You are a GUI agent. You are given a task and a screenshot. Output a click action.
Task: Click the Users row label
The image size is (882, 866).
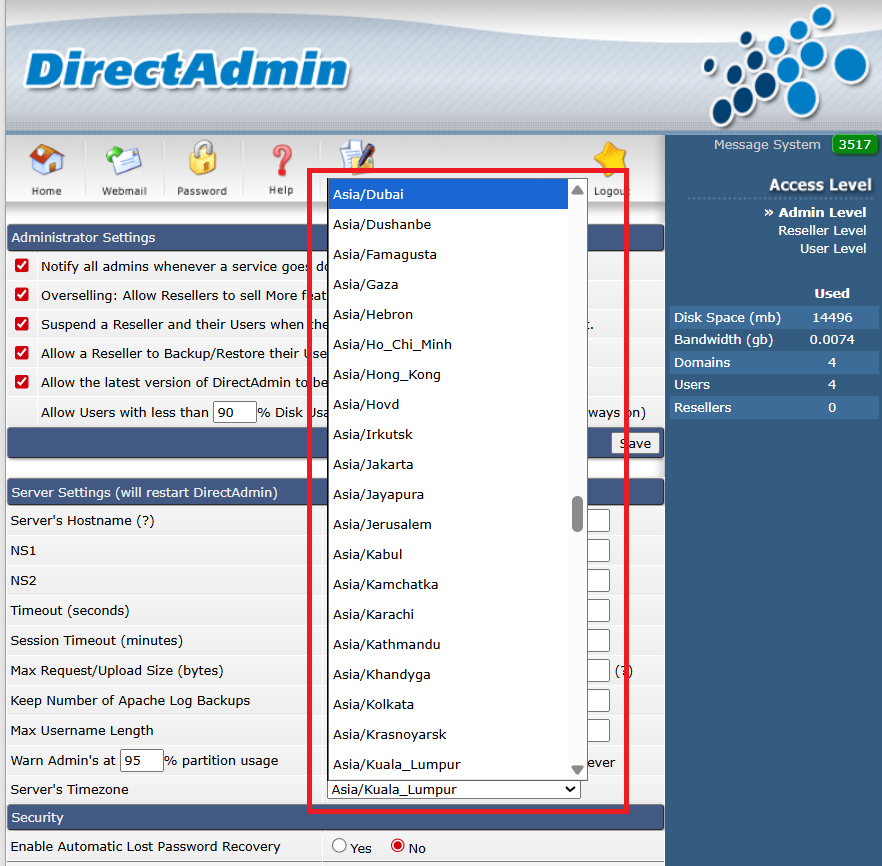(692, 385)
